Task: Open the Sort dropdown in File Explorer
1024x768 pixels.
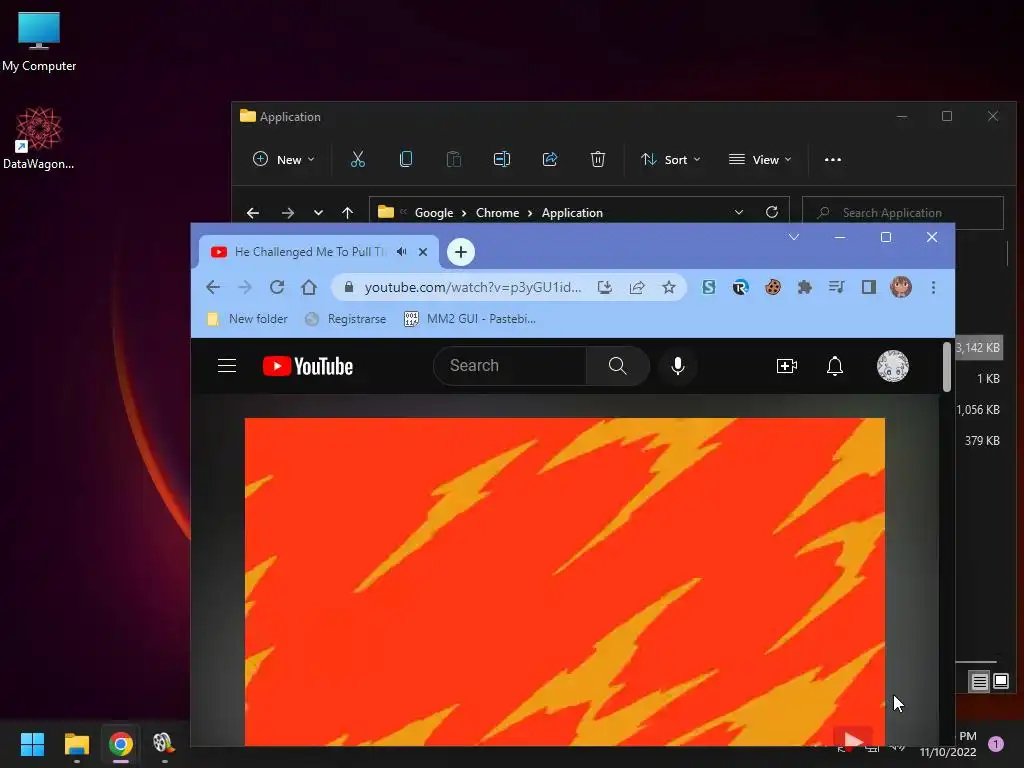Action: [671, 159]
